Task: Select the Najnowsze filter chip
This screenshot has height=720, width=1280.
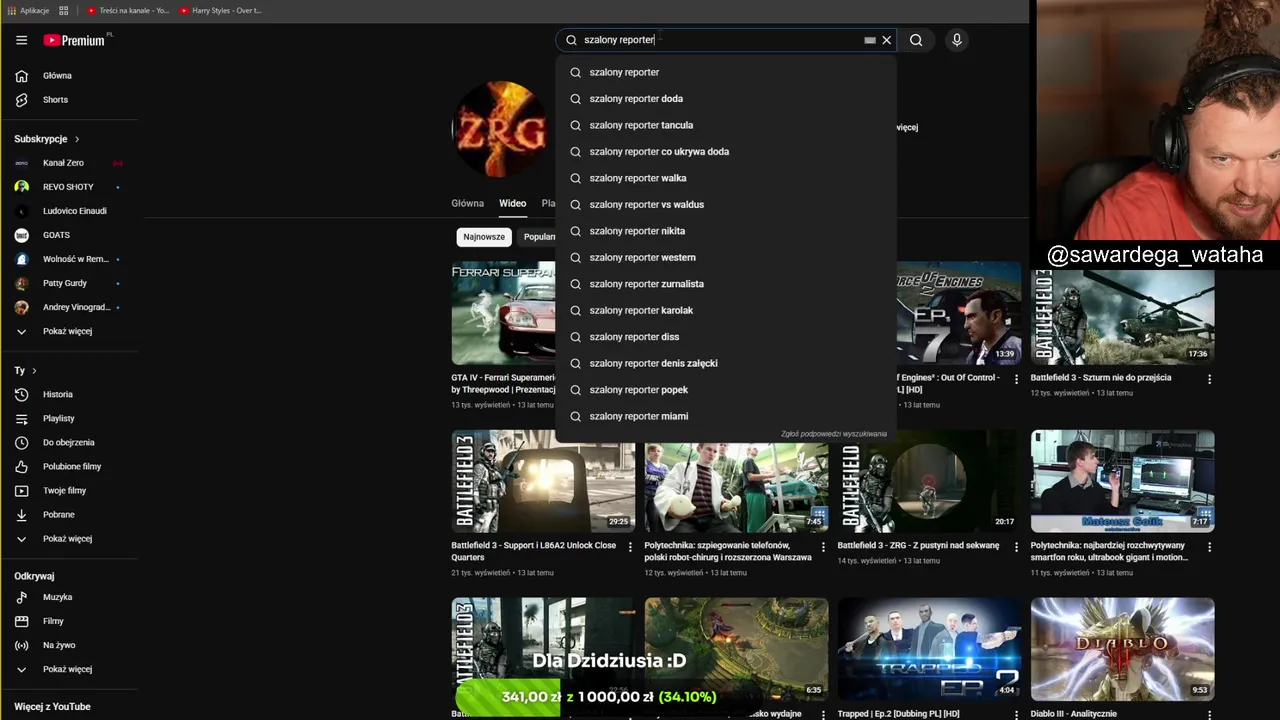Action: (x=484, y=237)
